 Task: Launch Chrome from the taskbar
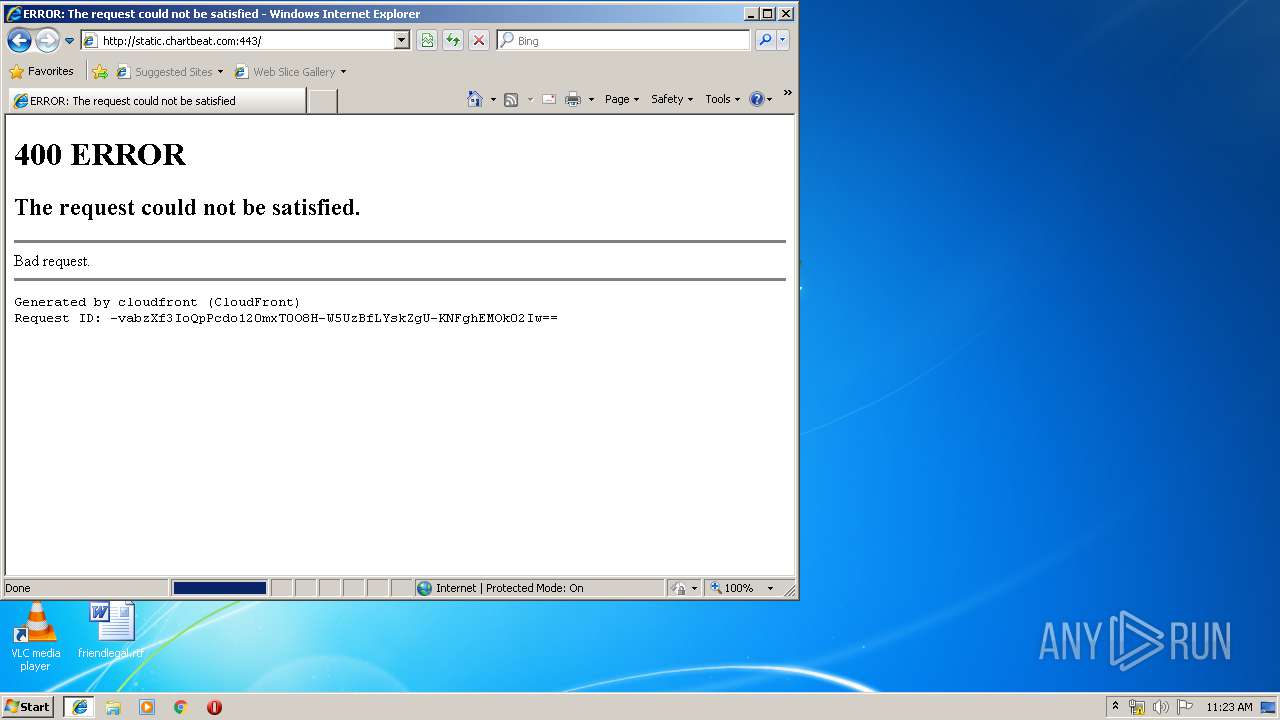pyautogui.click(x=180, y=707)
